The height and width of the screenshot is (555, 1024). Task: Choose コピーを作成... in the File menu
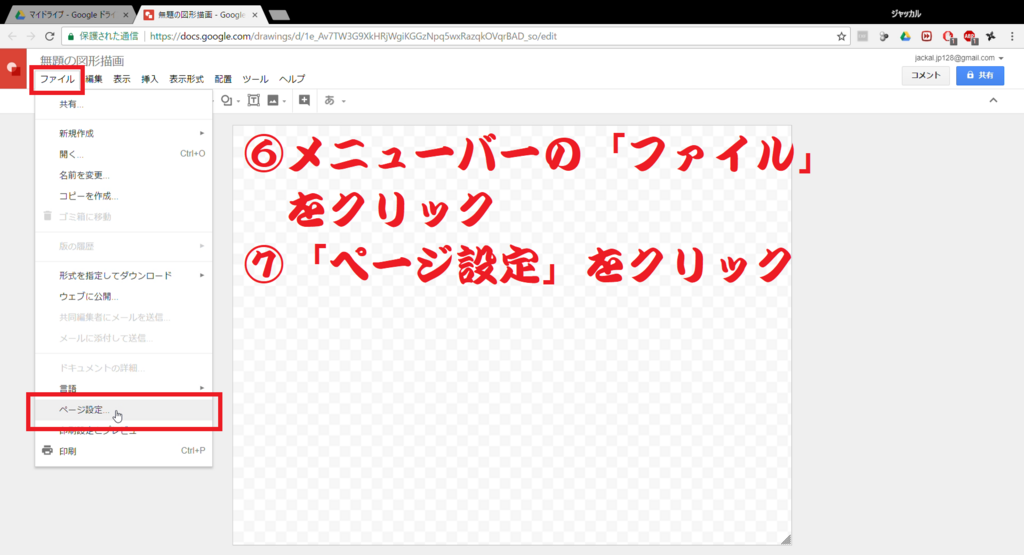pos(123,196)
